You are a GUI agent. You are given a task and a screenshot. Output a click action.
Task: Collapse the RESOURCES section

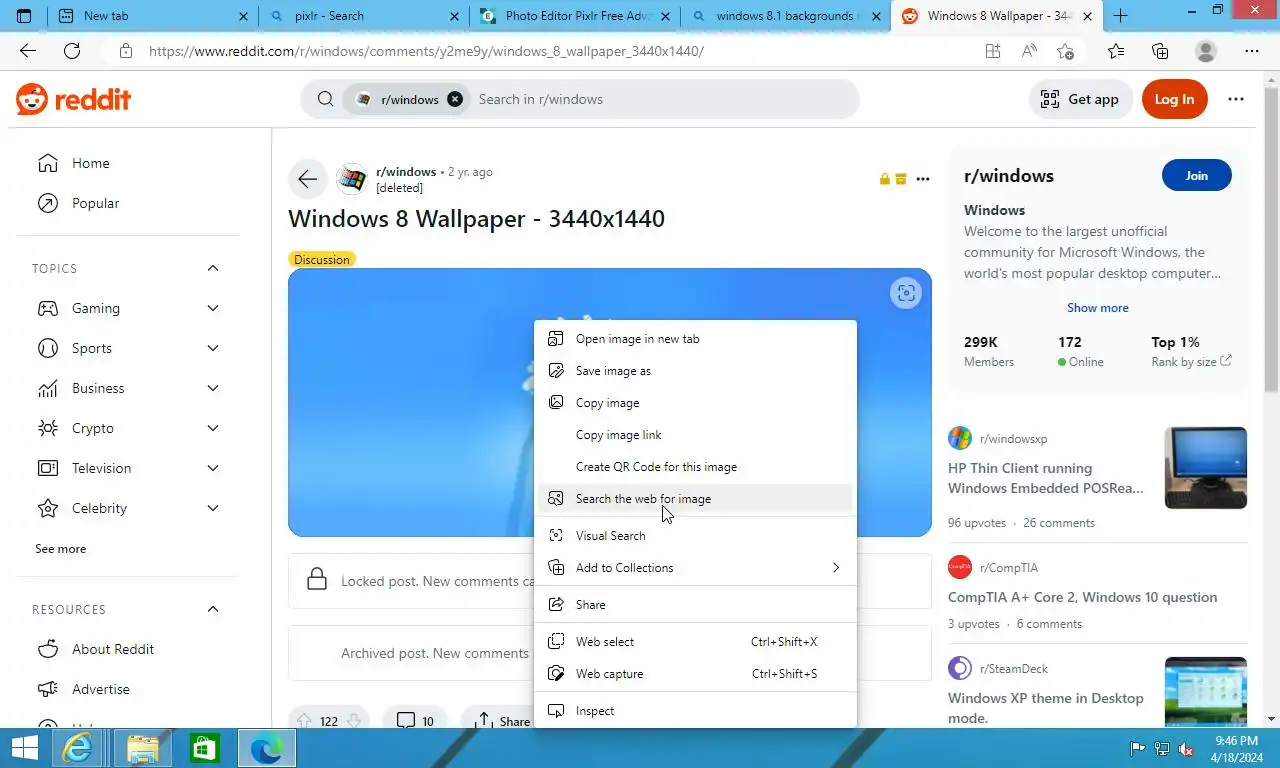pyautogui.click(x=213, y=609)
